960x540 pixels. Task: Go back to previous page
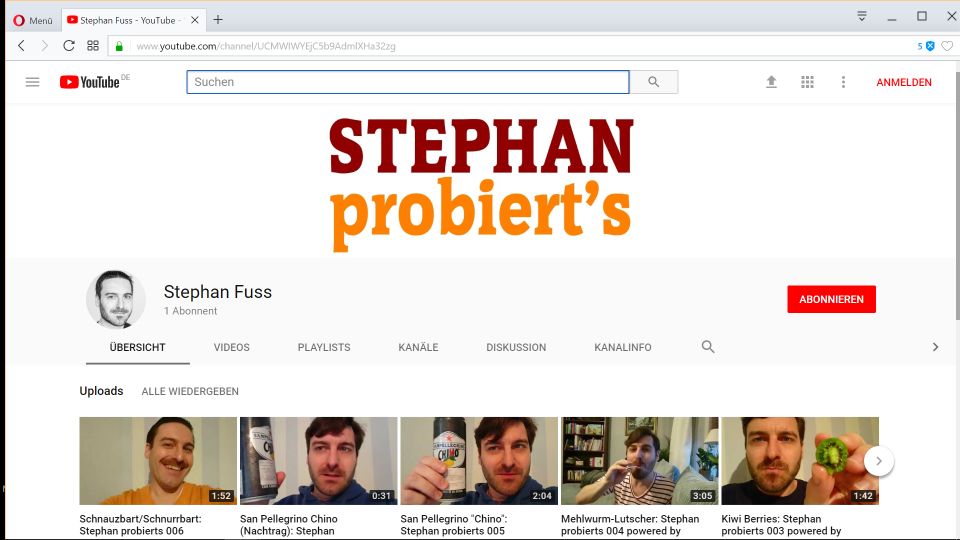pyautogui.click(x=21, y=46)
